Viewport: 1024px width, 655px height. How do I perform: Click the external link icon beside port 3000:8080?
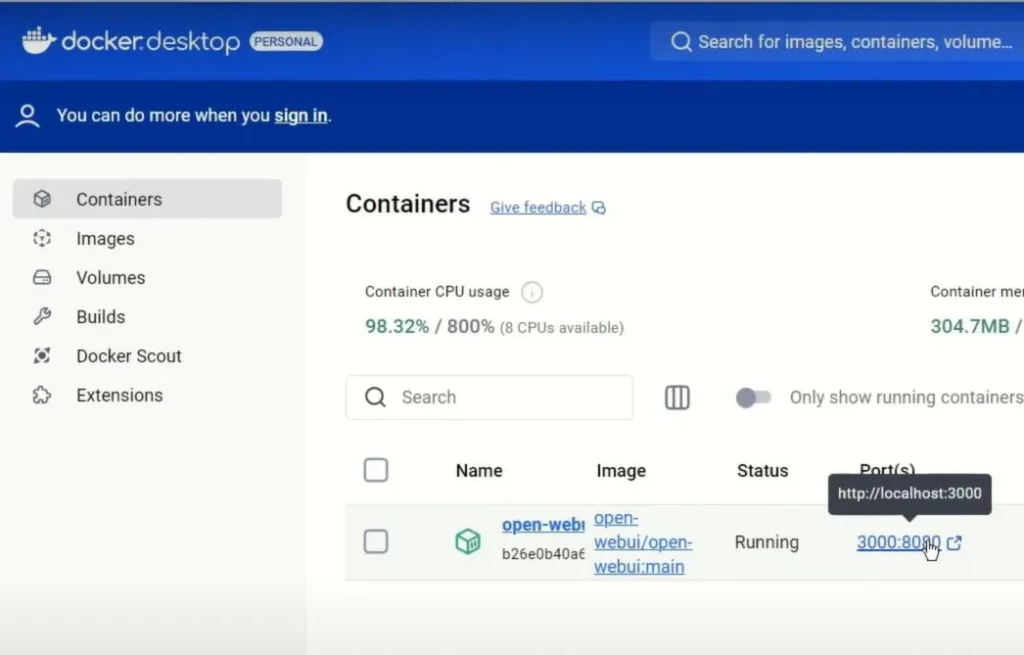coord(954,543)
